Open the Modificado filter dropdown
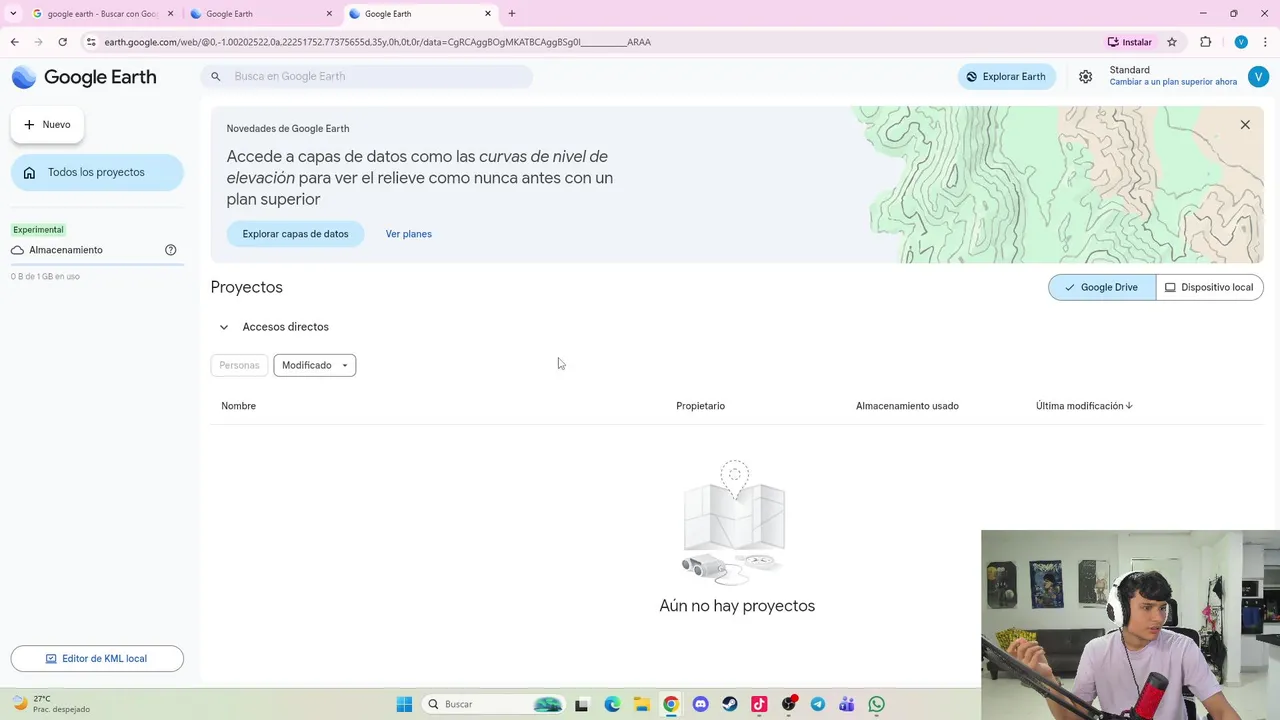Screen dimensions: 1280x720 click(x=315, y=365)
